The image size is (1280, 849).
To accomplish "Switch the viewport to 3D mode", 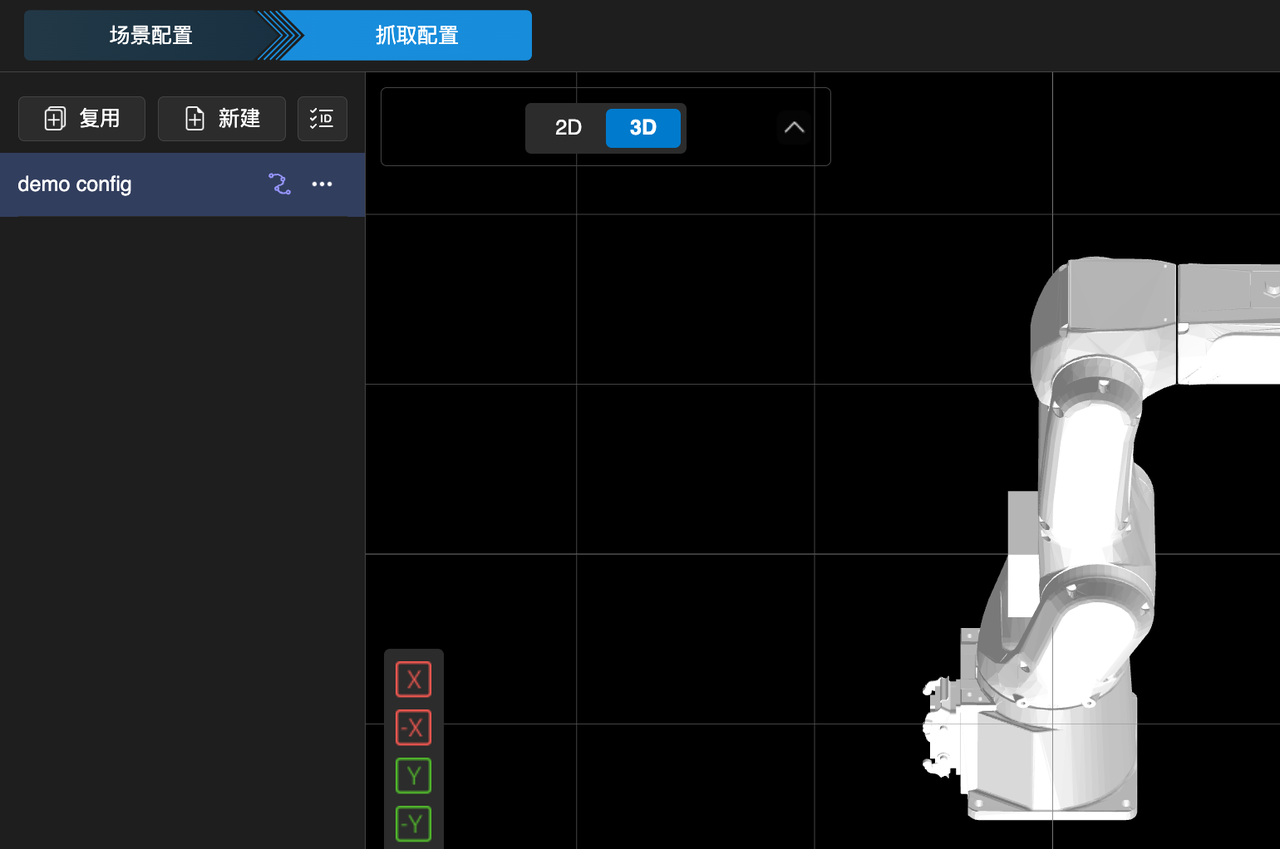I will click(643, 128).
